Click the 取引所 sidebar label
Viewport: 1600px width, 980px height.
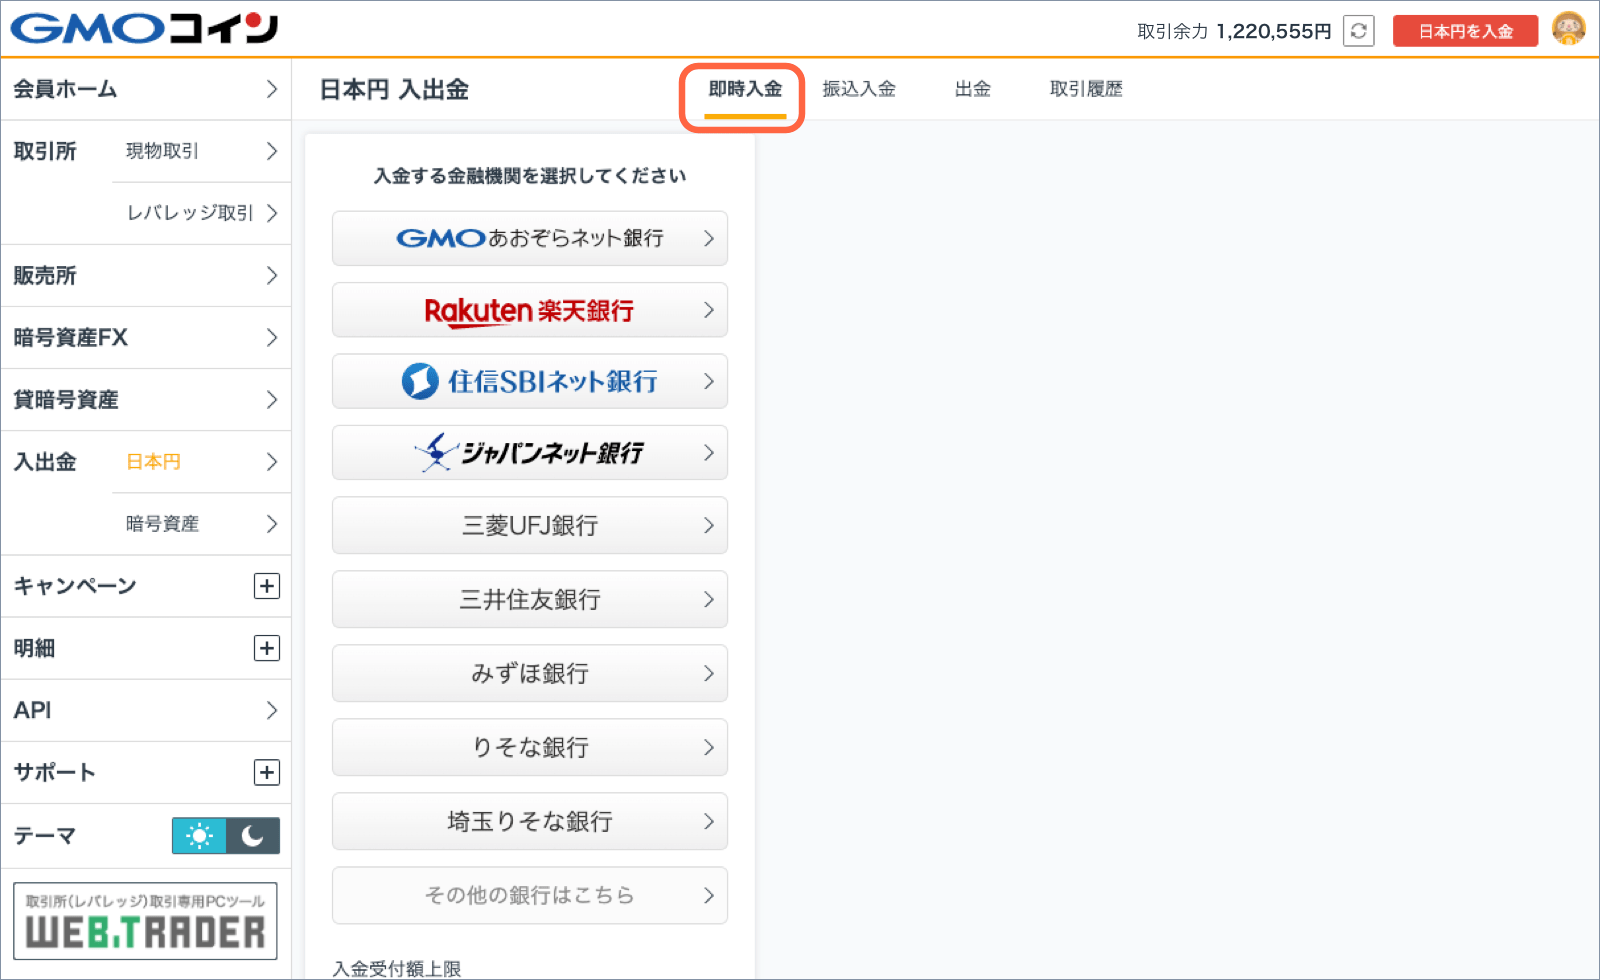coord(45,151)
